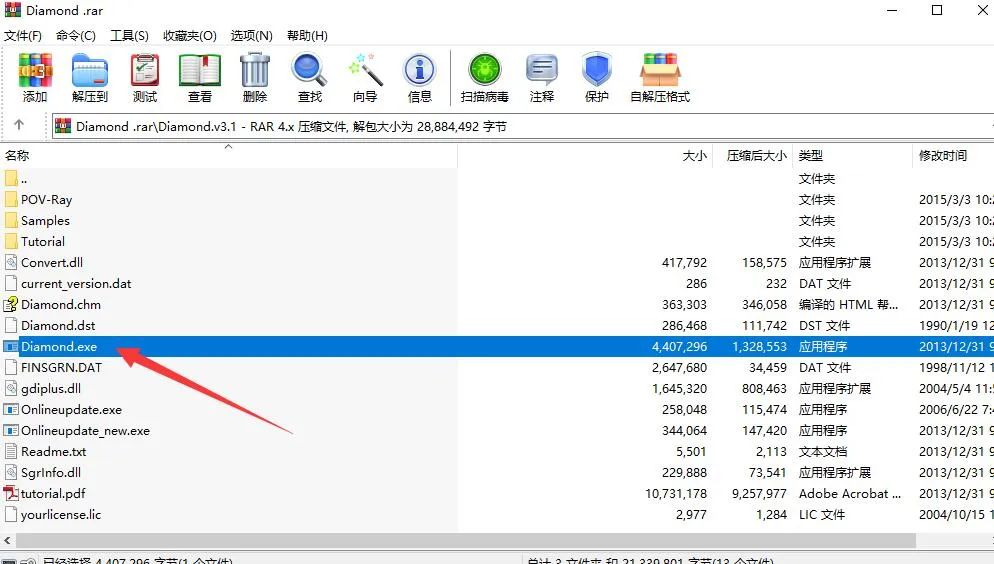Select the yourlicense.lic file
The width and height of the screenshot is (994, 564).
(61, 515)
